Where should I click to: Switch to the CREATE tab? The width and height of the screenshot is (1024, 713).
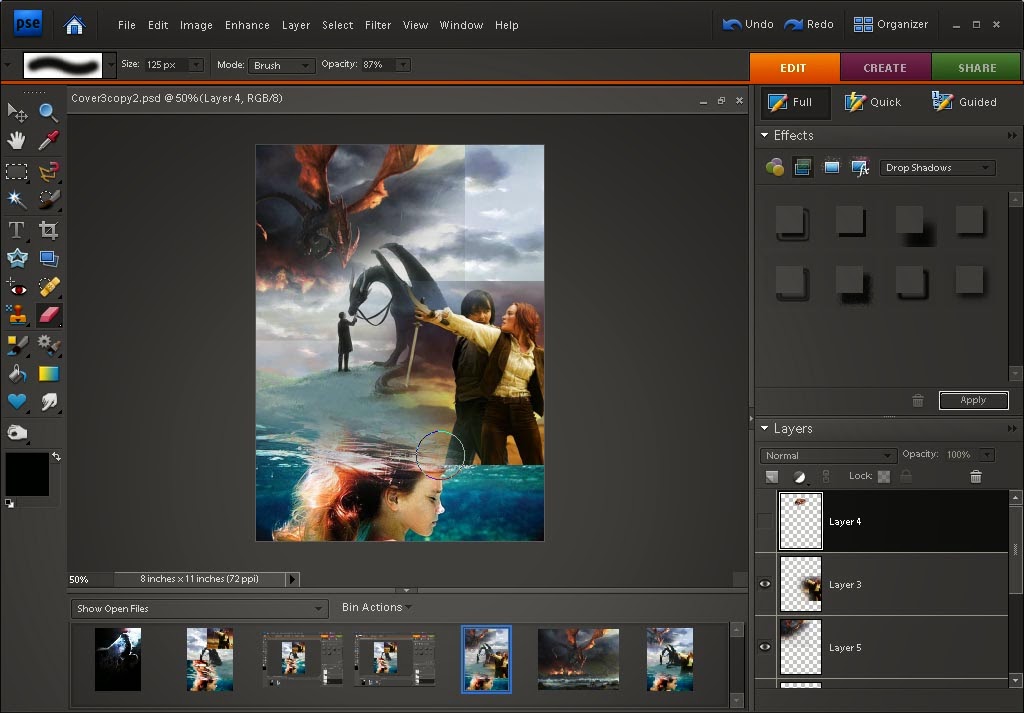pyautogui.click(x=884, y=68)
